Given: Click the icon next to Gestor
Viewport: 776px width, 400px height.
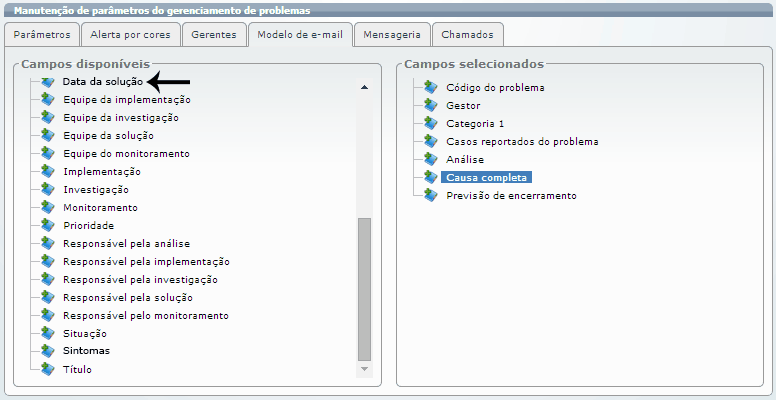Looking at the screenshot, I should [x=430, y=105].
